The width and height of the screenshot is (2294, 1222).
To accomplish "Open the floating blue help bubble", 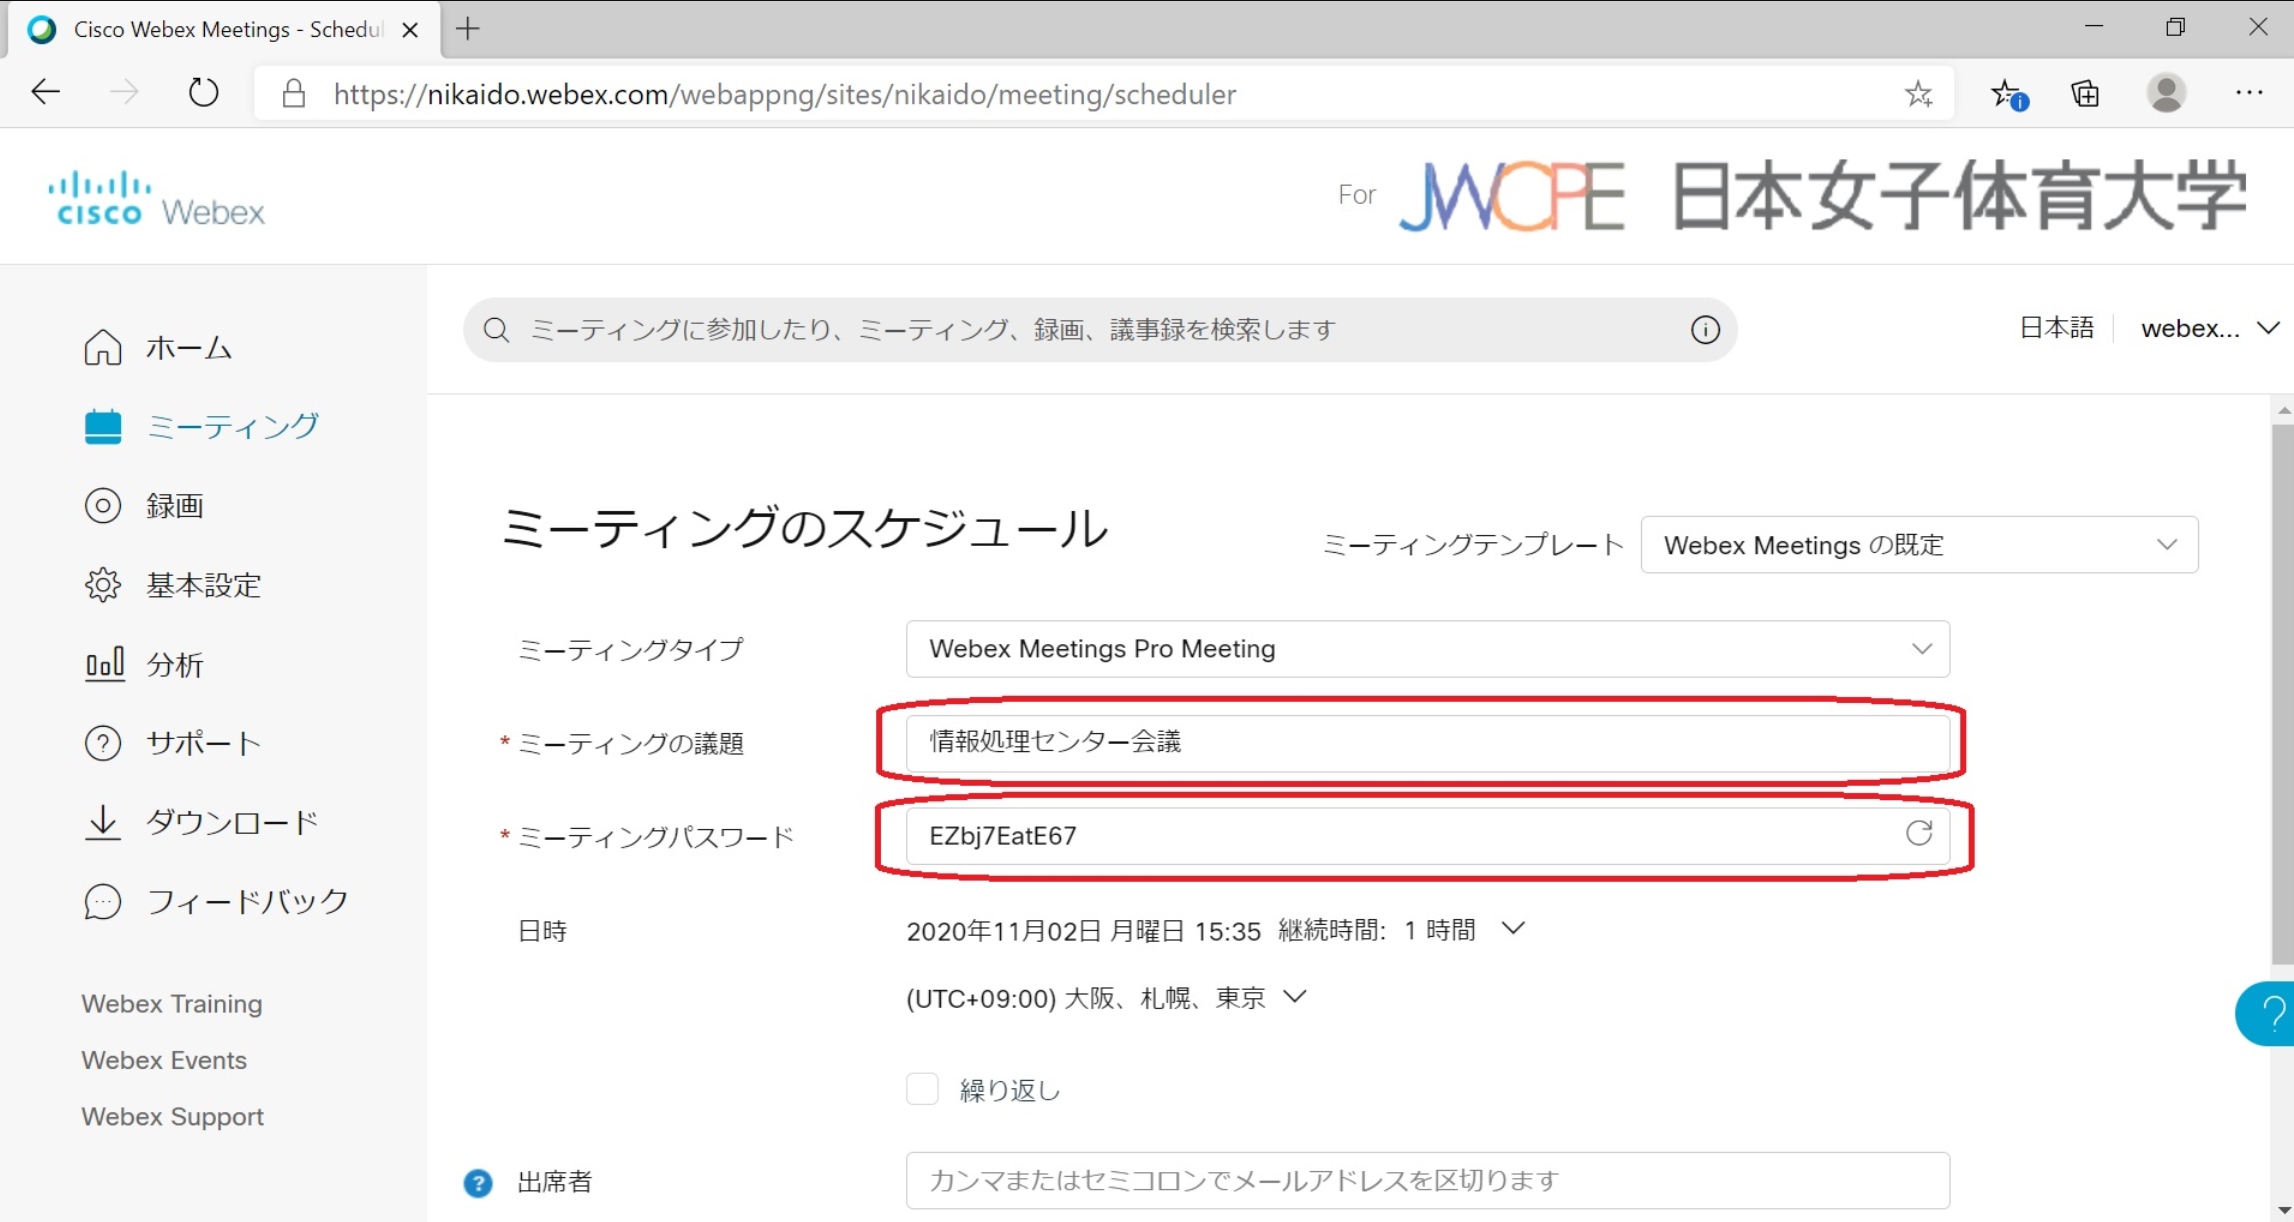I will click(x=2267, y=1014).
